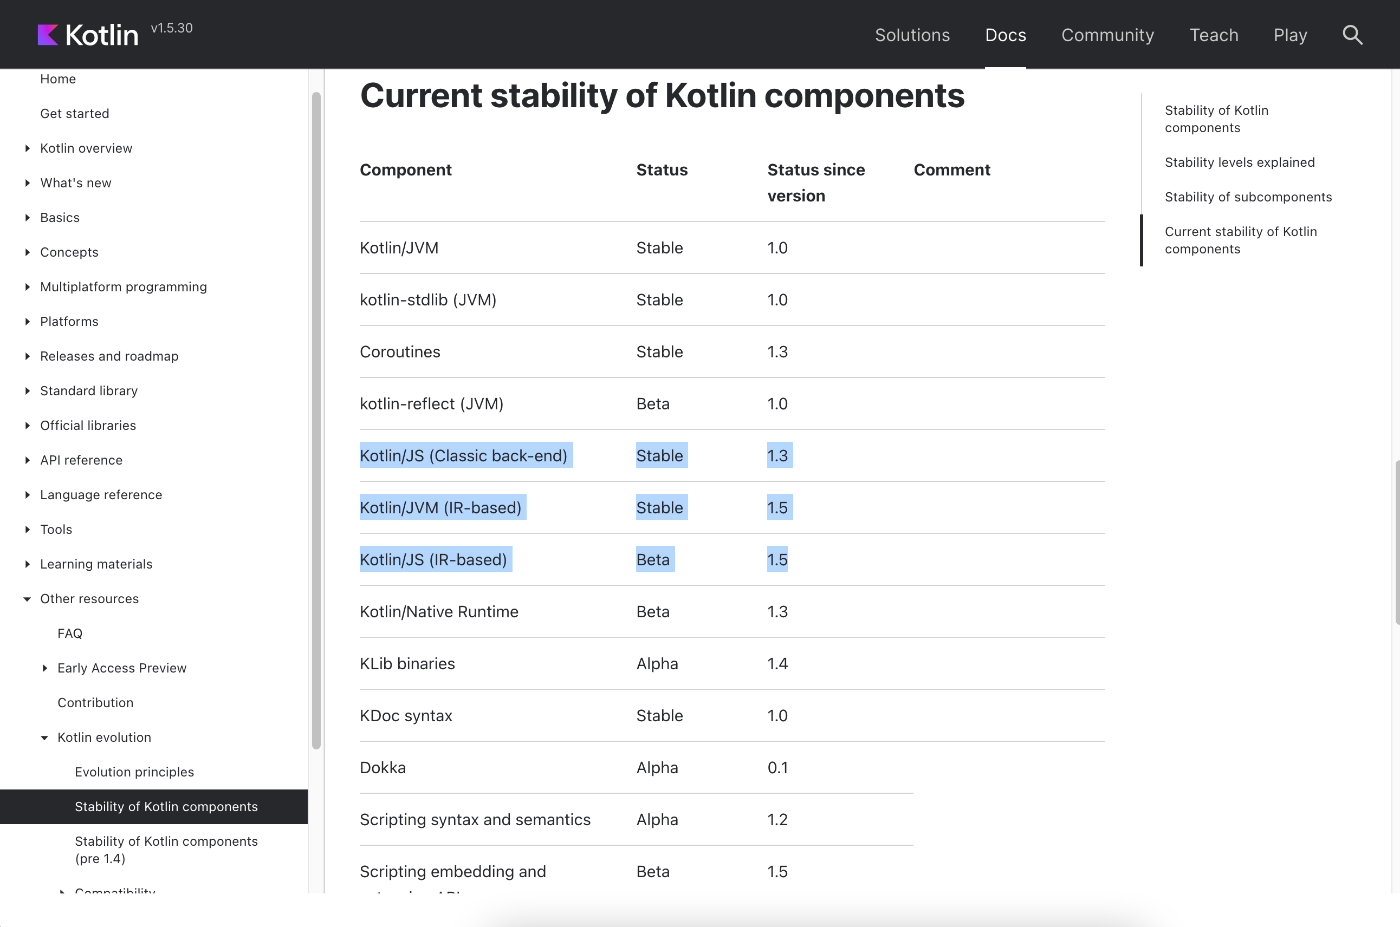1400x927 pixels.
Task: Open Home in the sidebar
Action: click(x=58, y=79)
